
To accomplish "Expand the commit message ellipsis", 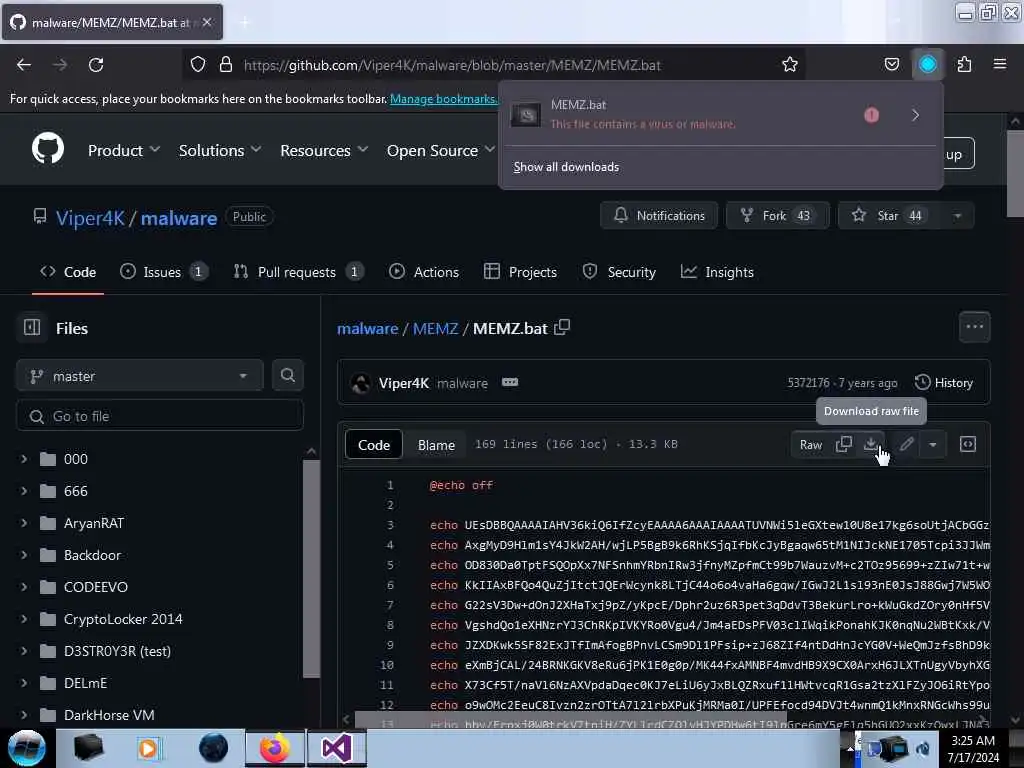I will click(x=510, y=382).
